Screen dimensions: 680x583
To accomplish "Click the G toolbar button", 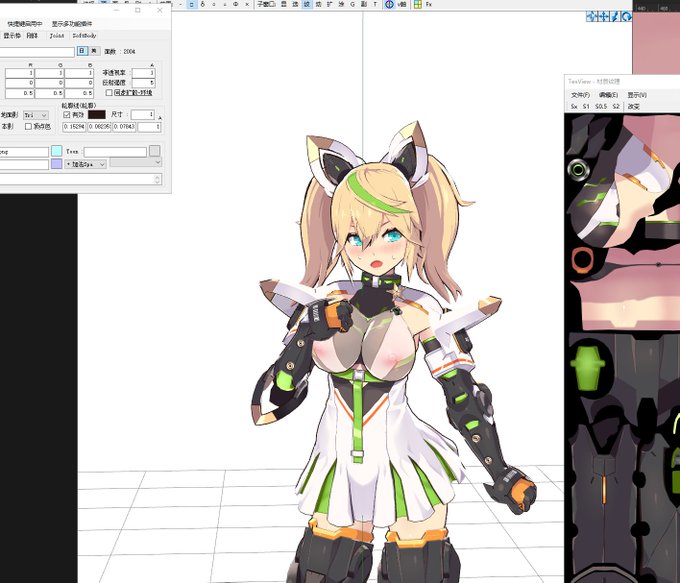I will click(x=352, y=4).
